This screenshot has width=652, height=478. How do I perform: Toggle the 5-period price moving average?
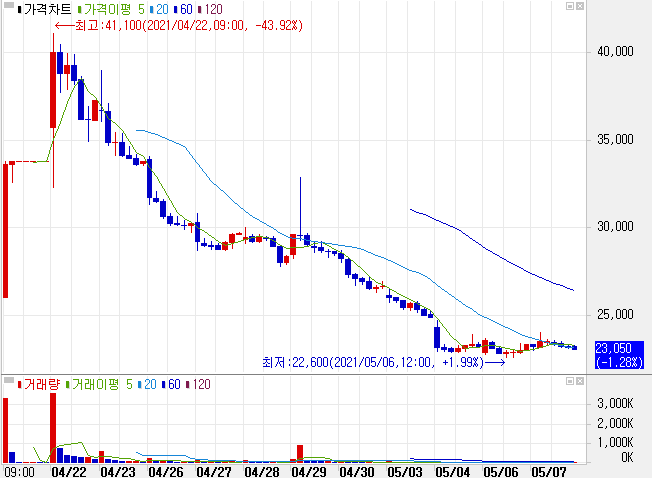click(x=141, y=9)
